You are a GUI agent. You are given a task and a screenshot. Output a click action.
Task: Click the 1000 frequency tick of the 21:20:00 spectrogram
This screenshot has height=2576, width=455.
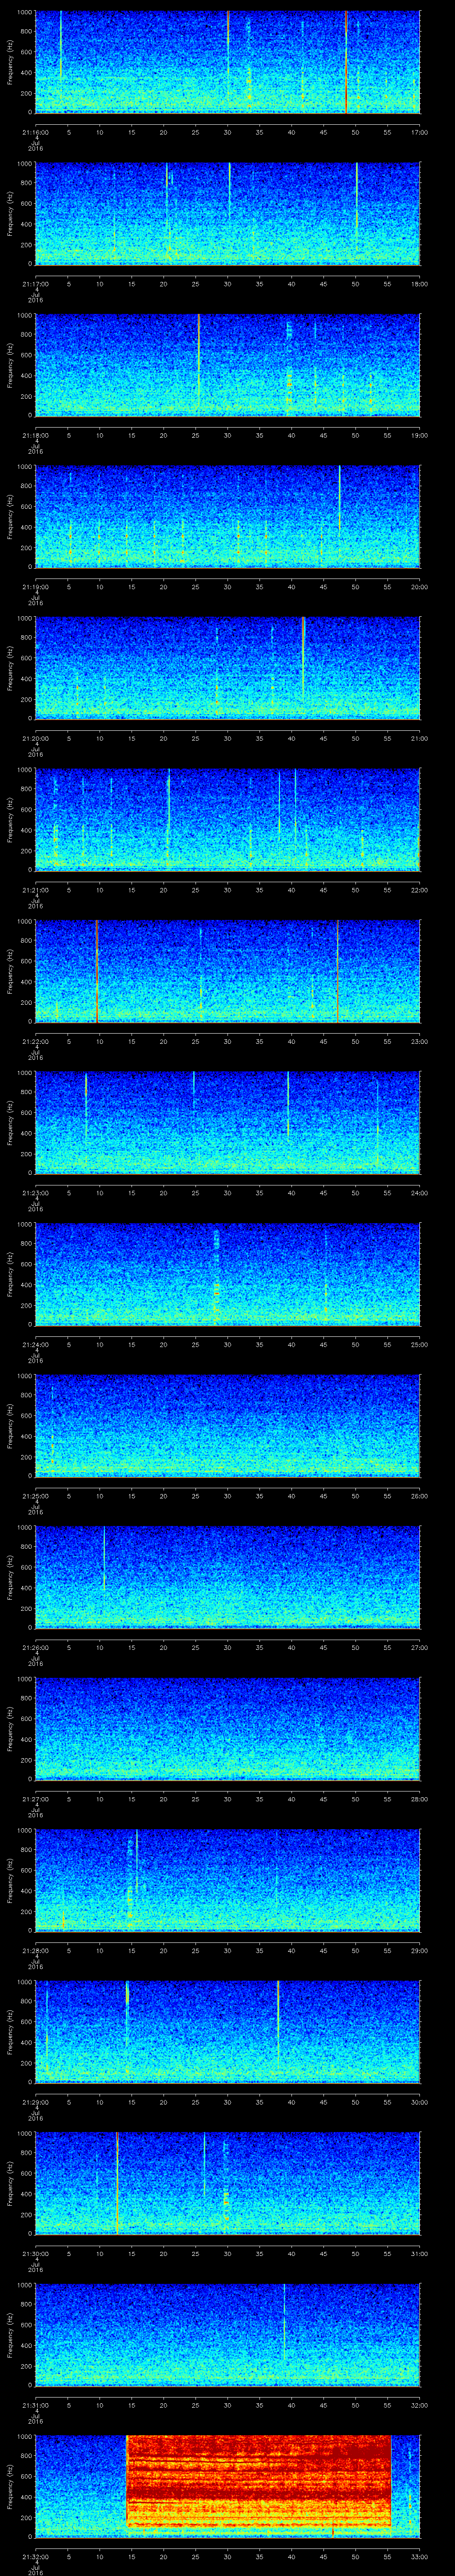click(24, 618)
